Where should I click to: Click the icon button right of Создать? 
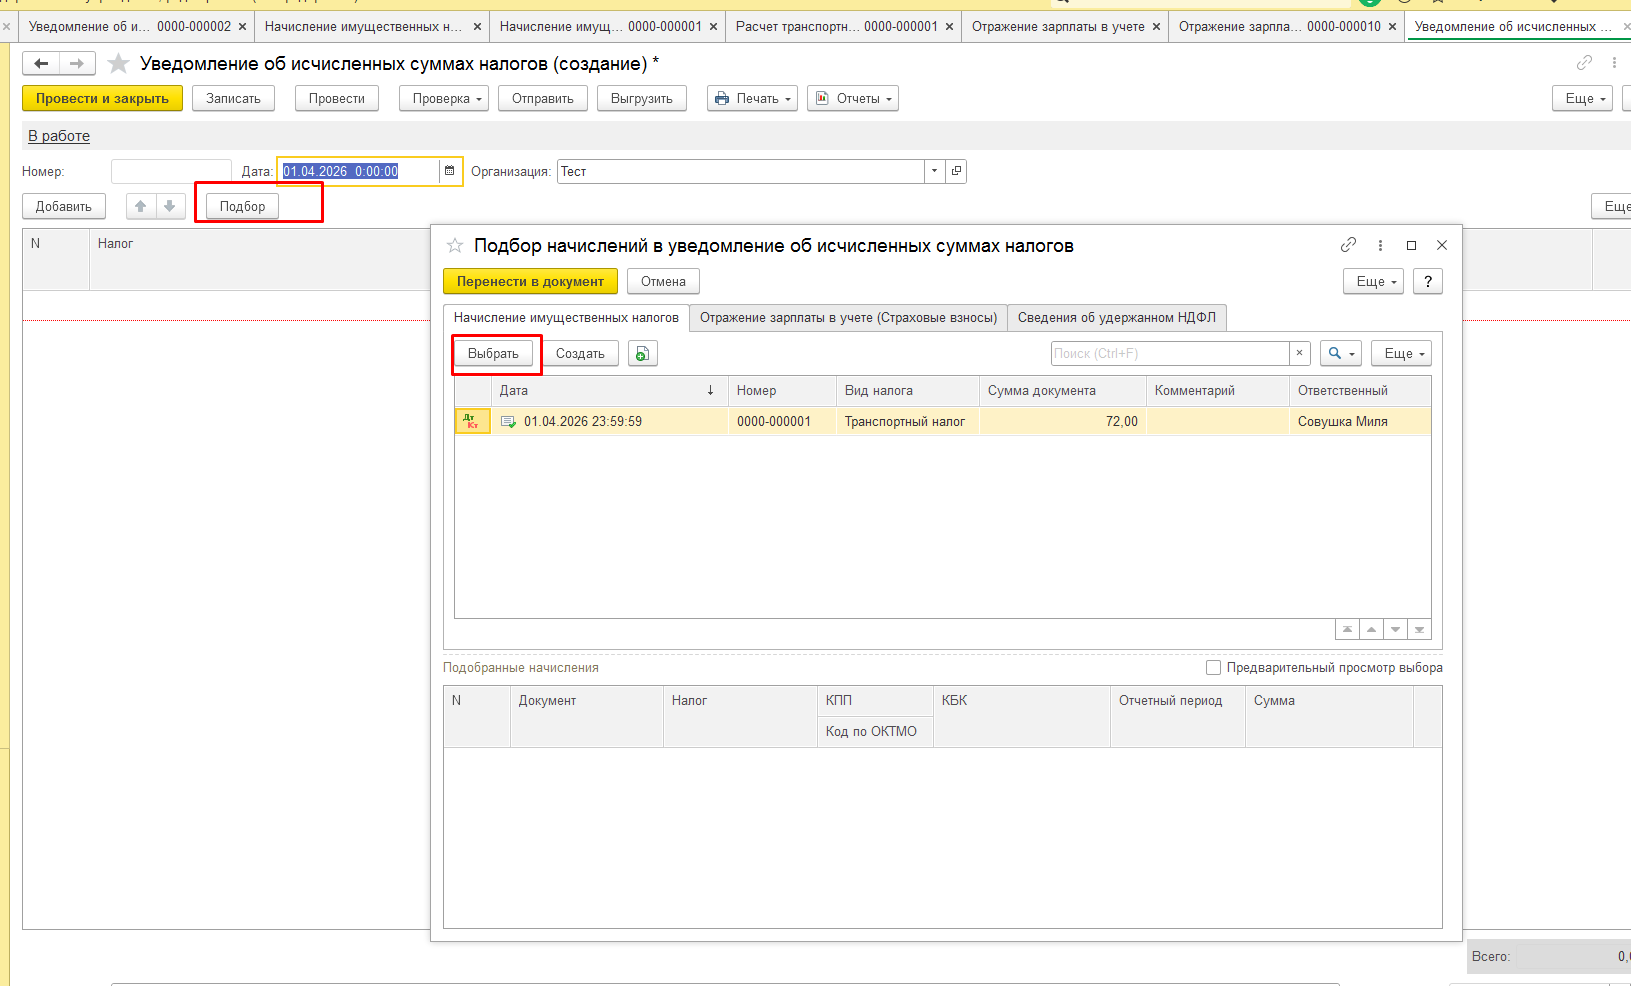click(x=643, y=354)
